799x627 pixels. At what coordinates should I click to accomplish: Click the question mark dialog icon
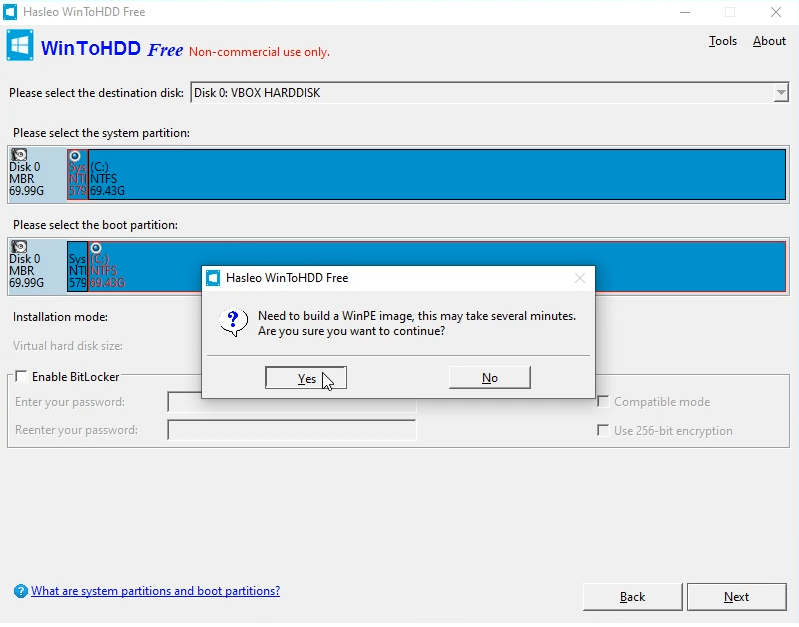(233, 323)
